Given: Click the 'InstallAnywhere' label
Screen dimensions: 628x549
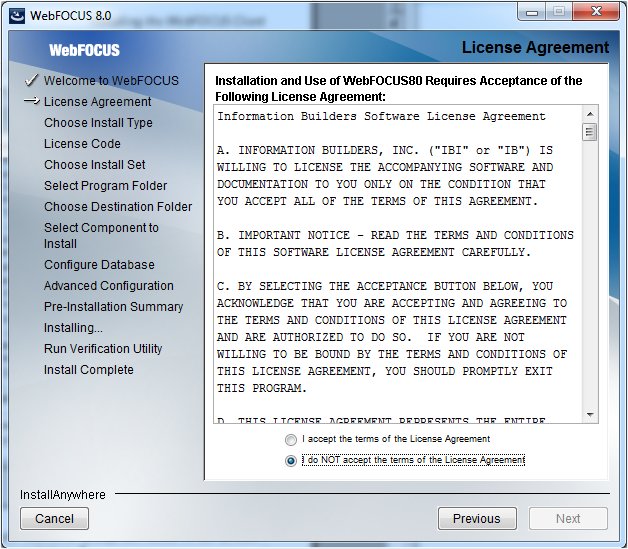Looking at the screenshot, I should click(x=63, y=495).
